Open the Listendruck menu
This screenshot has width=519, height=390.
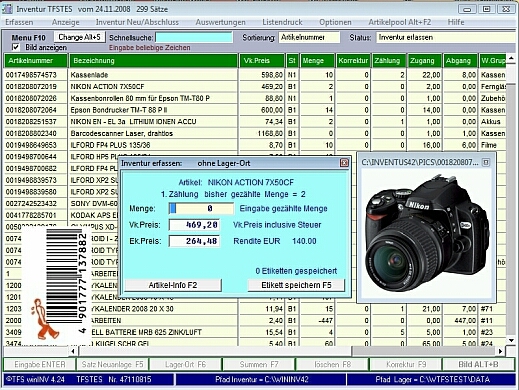click(x=282, y=22)
